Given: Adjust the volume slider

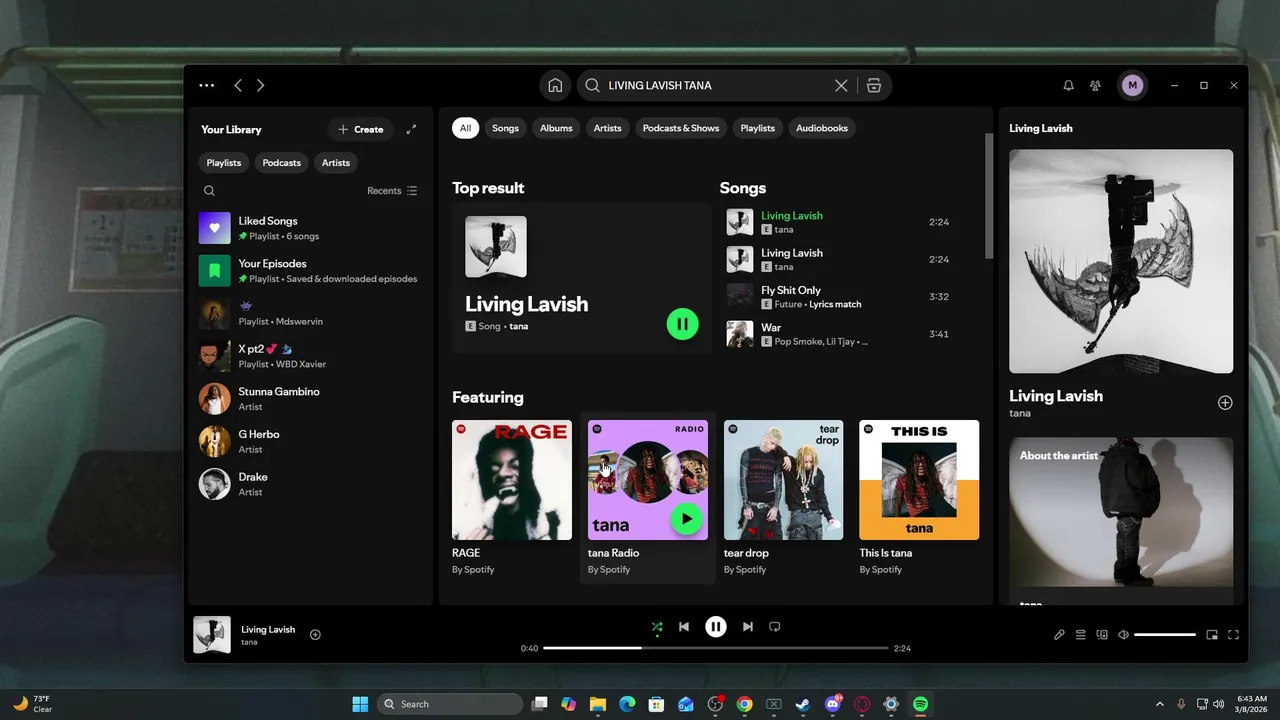Looking at the screenshot, I should tap(1165, 635).
